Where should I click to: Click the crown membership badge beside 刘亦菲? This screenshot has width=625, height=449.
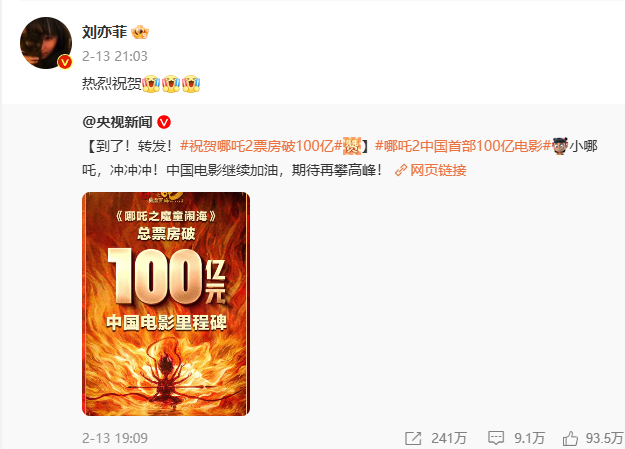140,32
